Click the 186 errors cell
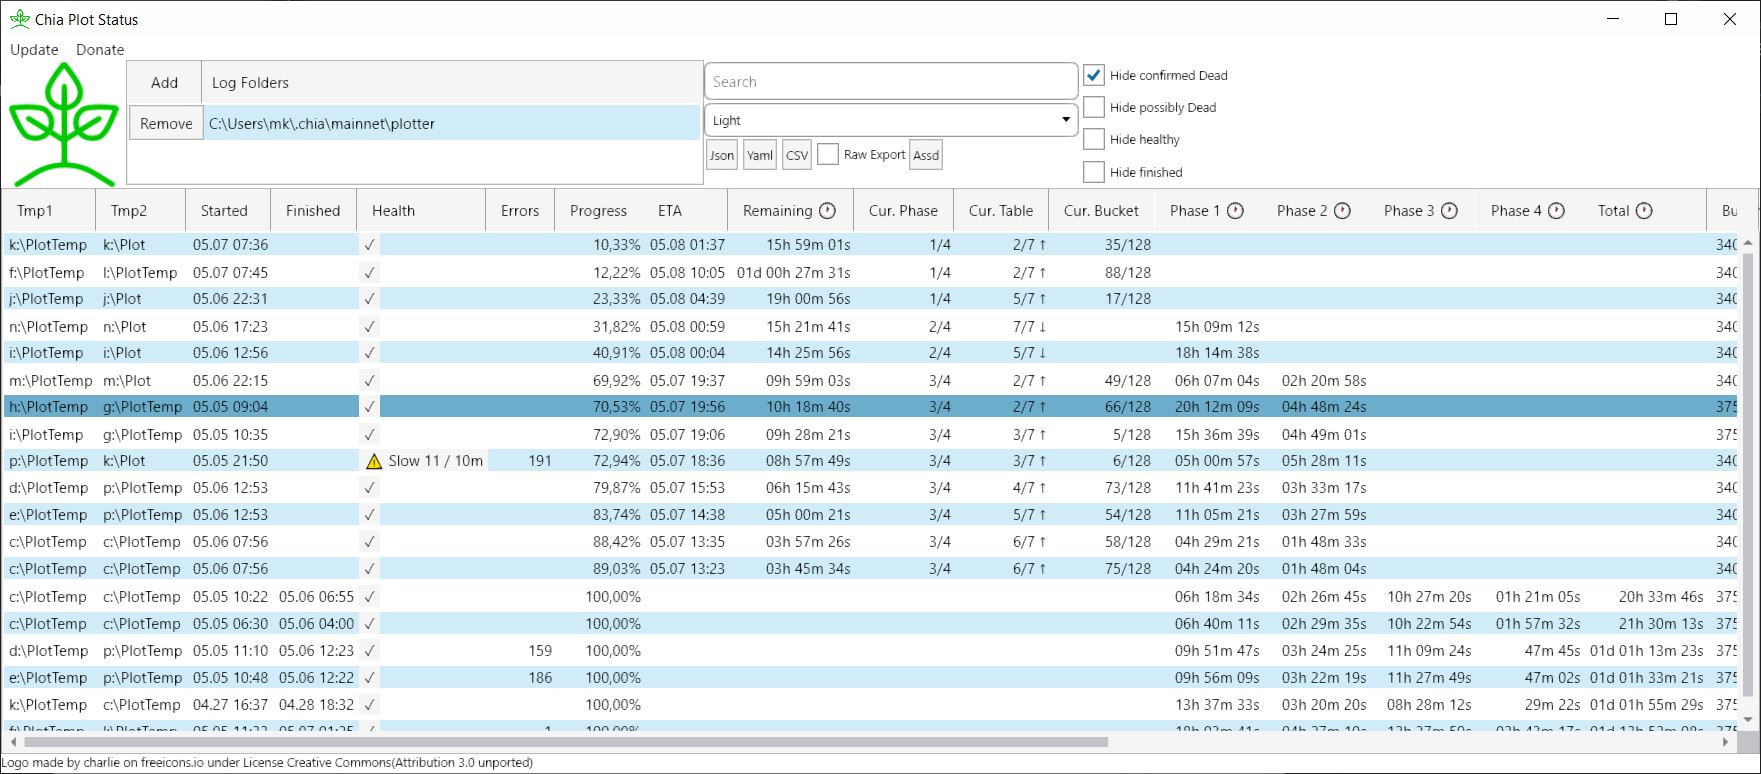The height and width of the screenshot is (774, 1761). pos(540,678)
